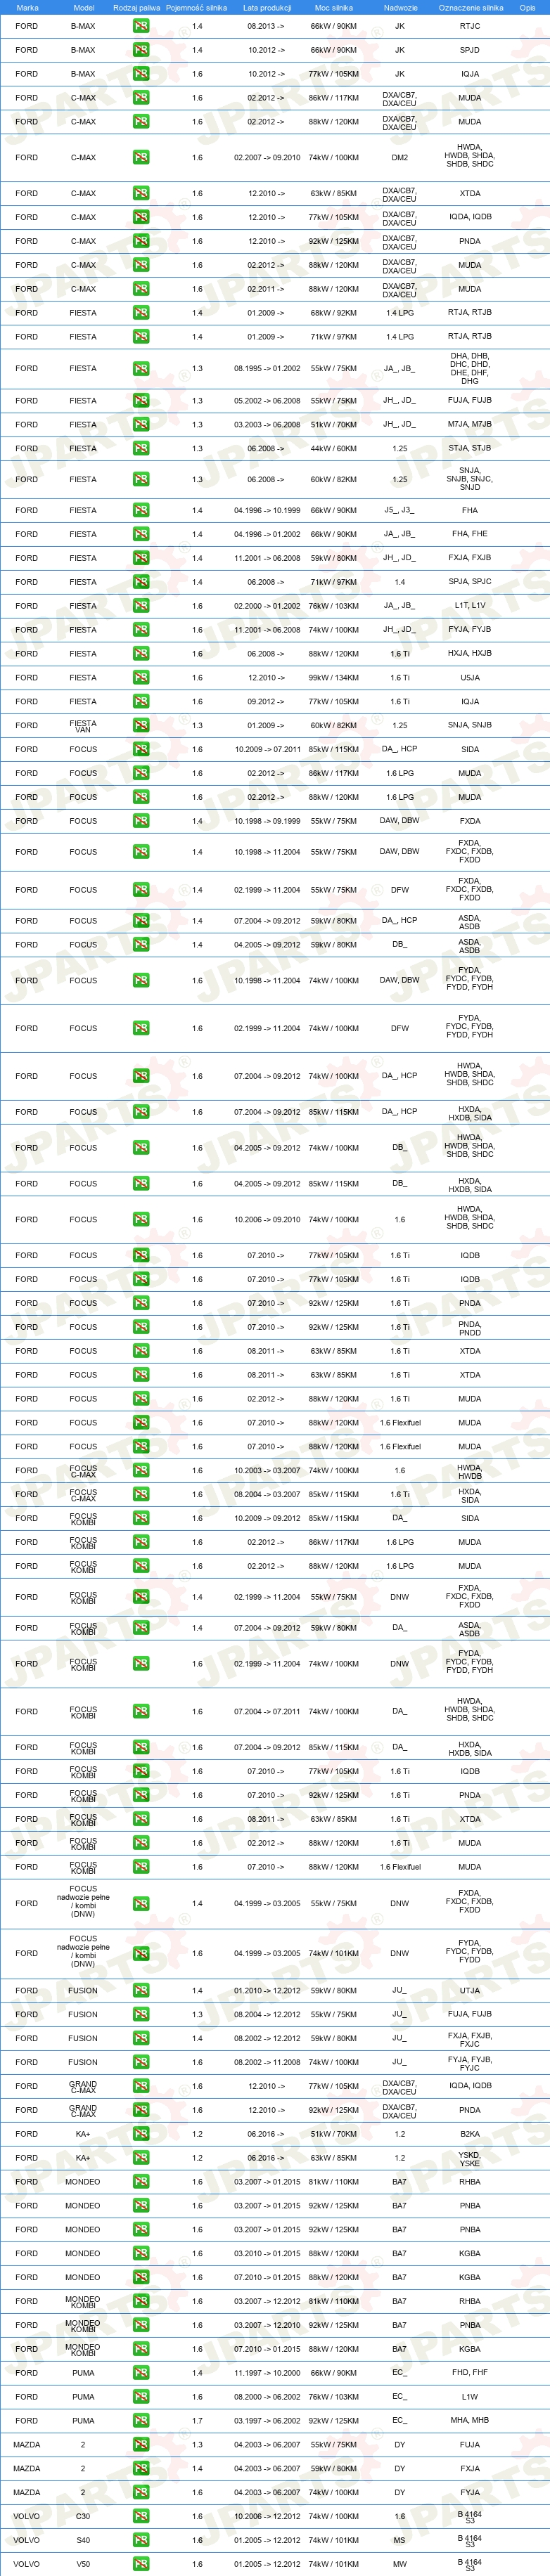Click fuel icon in FIESTA L1T, L1V row

click(141, 606)
